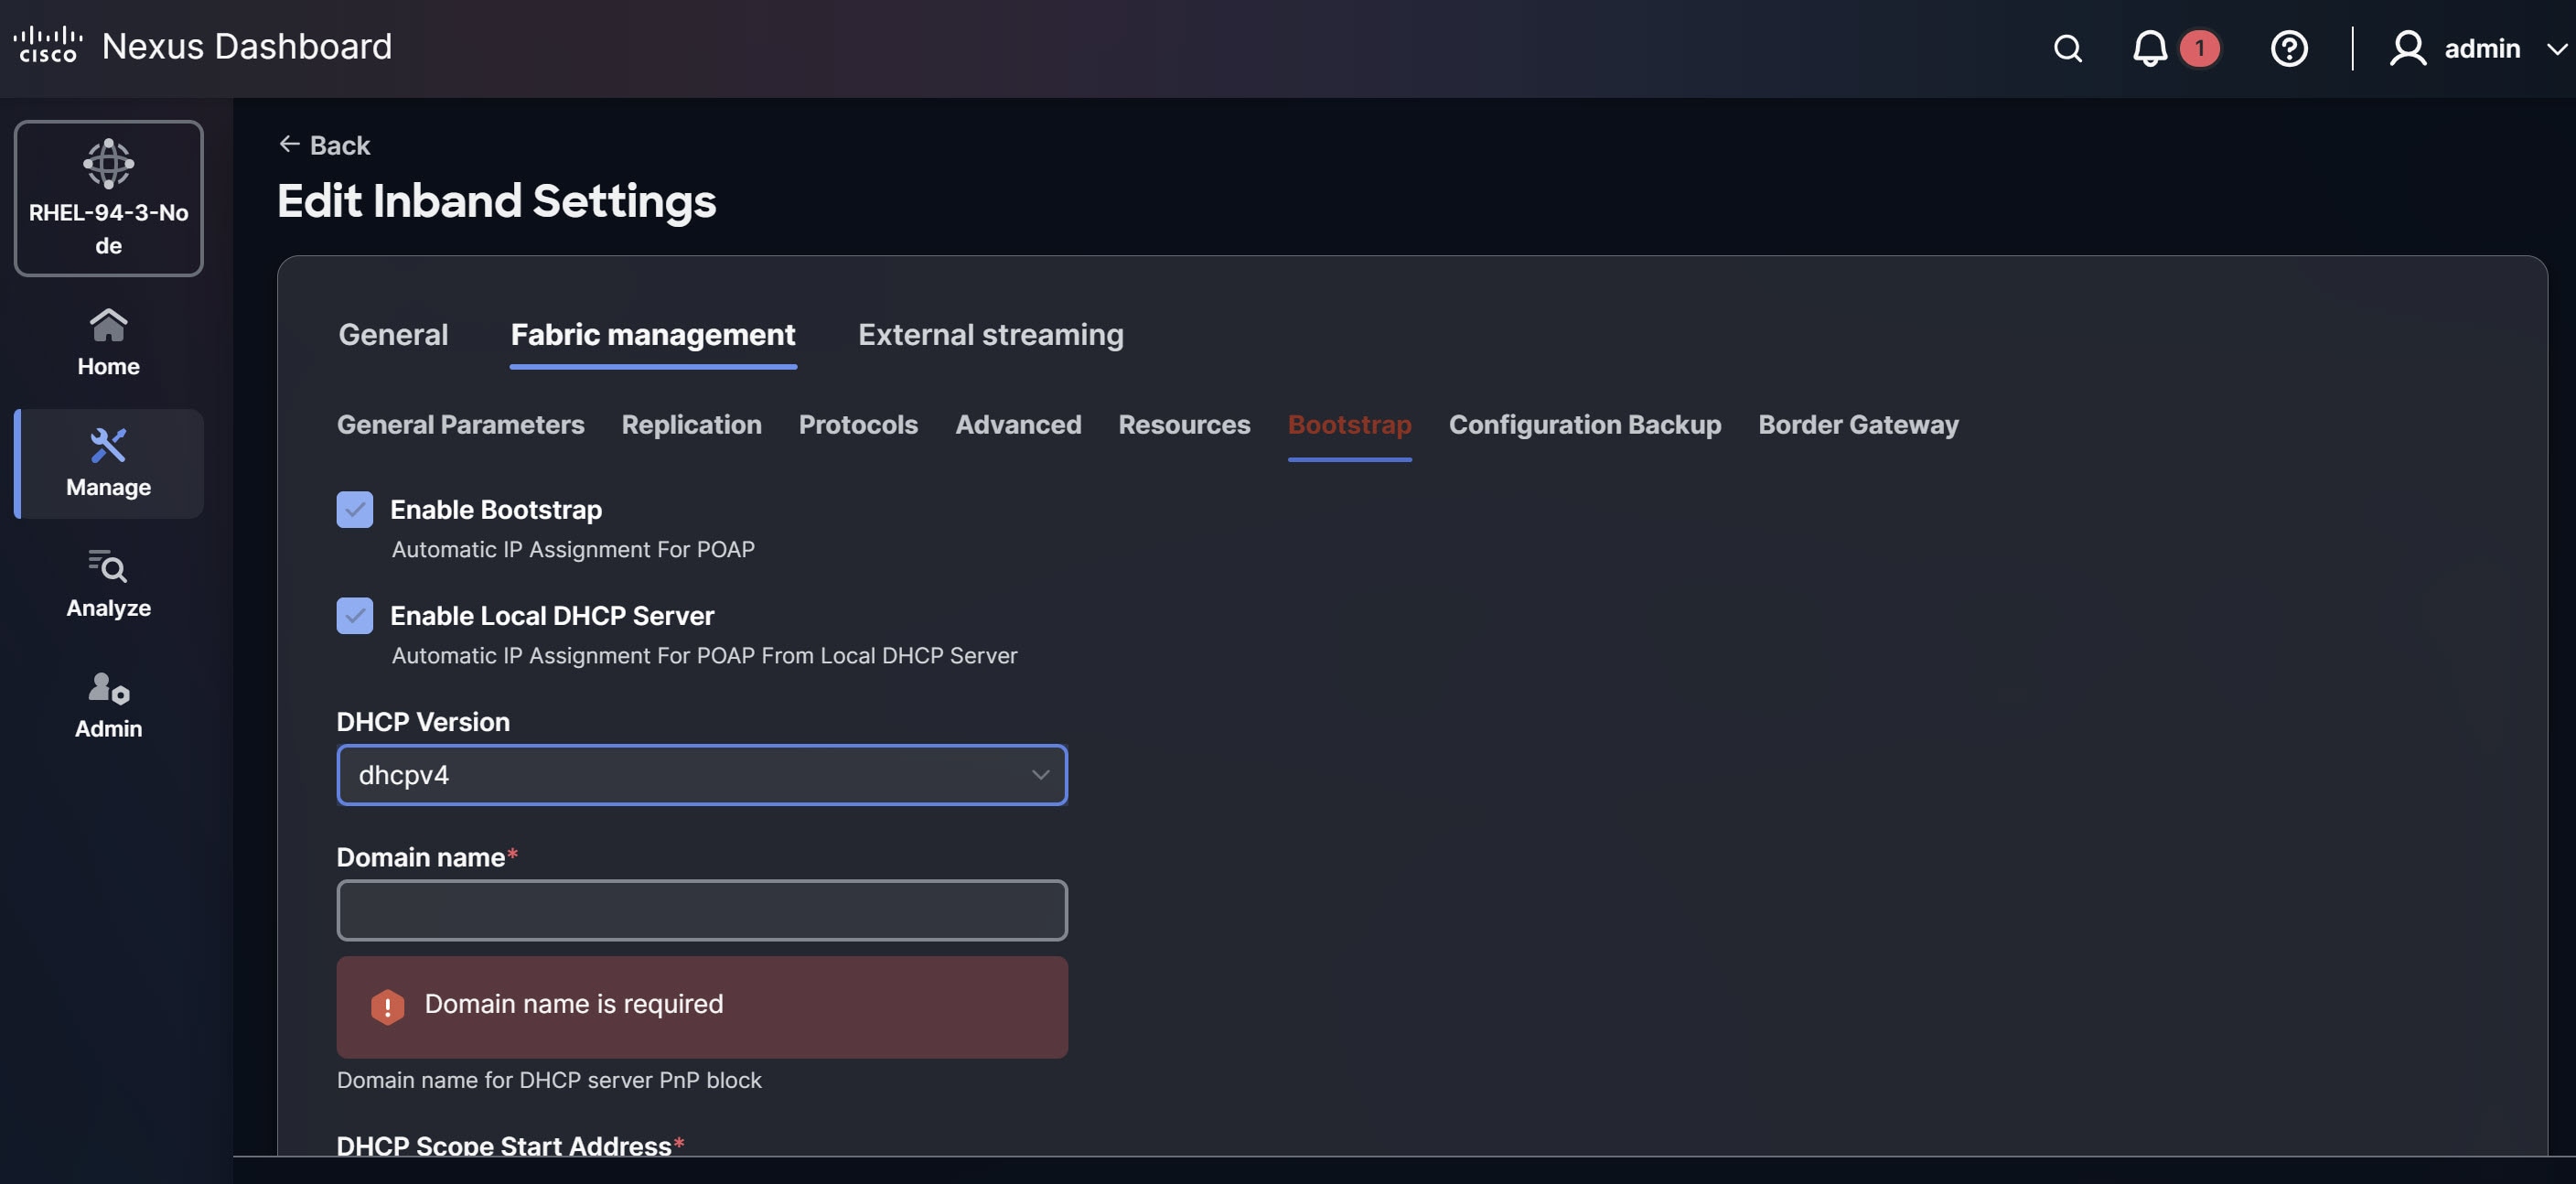The height and width of the screenshot is (1184, 2576).
Task: Click inside the Domain name field
Action: click(701, 910)
